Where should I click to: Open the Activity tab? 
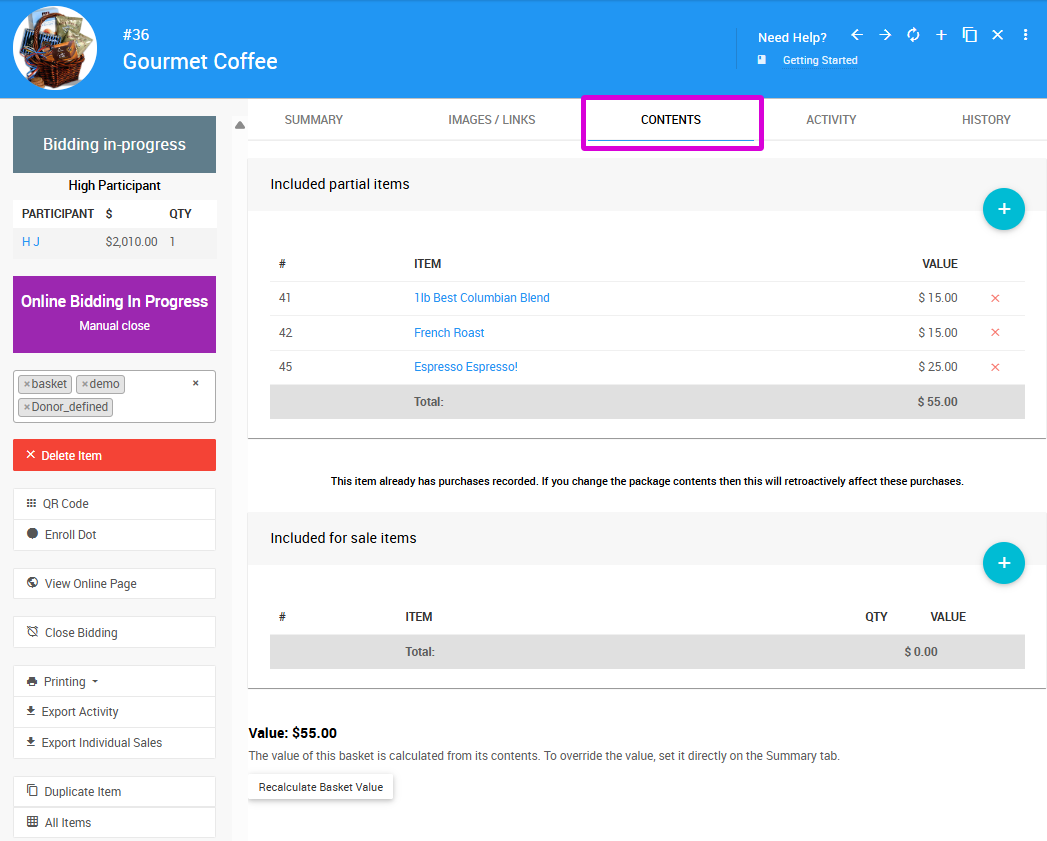(831, 120)
